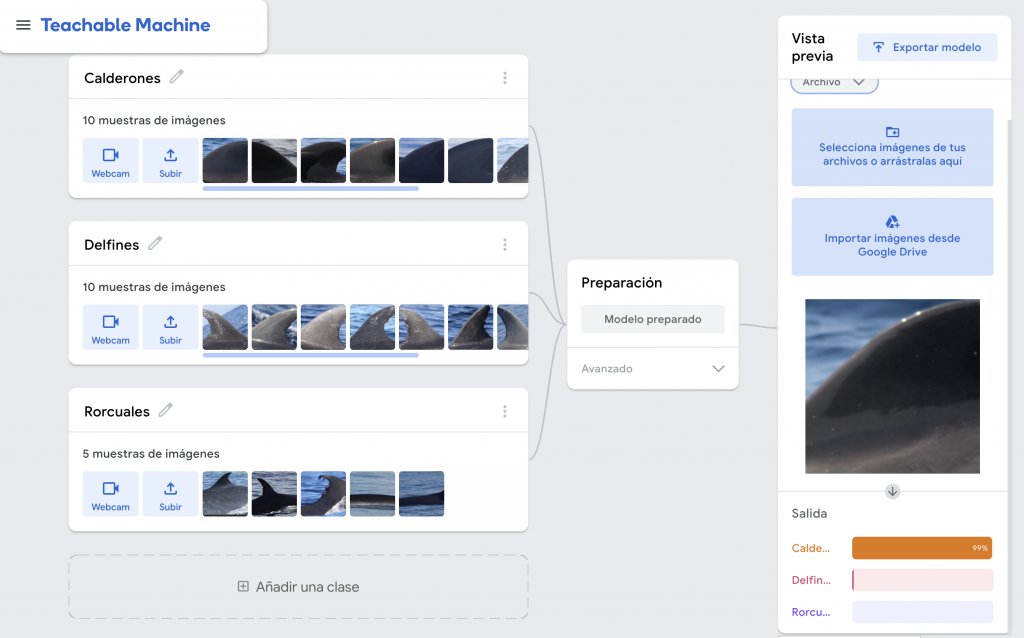Open the Calderones class options menu

tap(505, 78)
